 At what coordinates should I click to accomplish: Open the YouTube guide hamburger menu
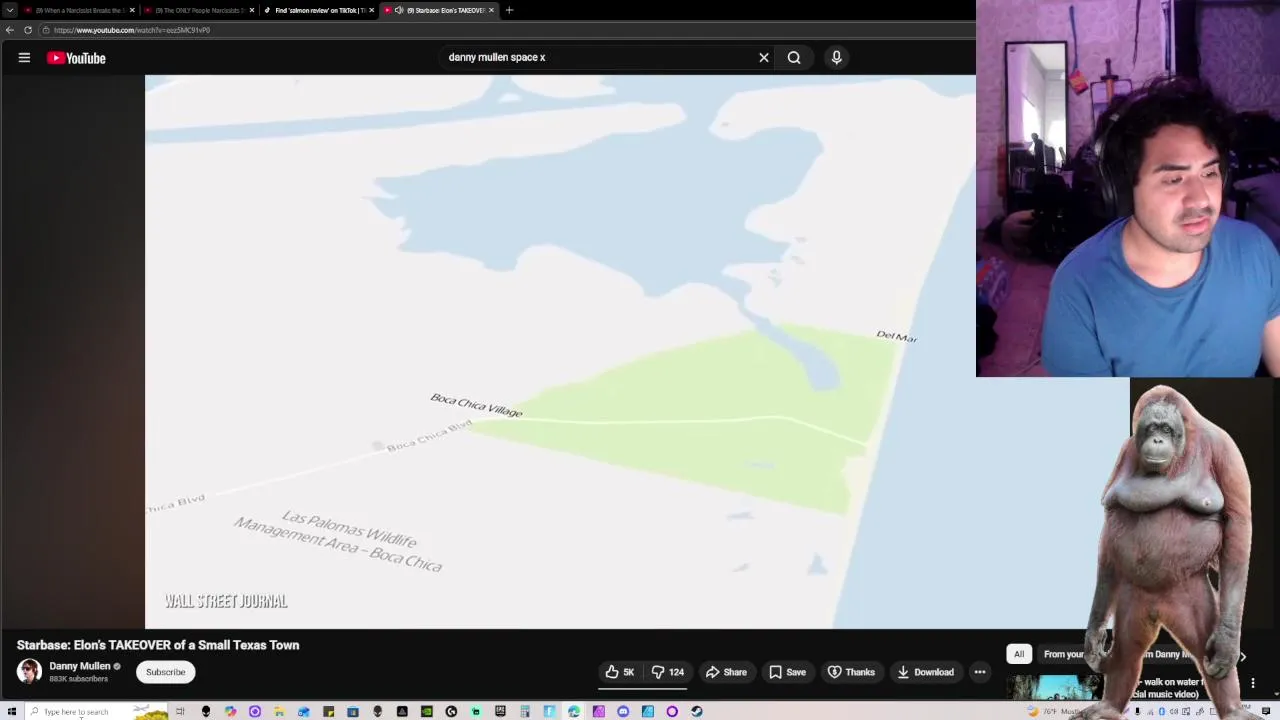pyautogui.click(x=24, y=58)
